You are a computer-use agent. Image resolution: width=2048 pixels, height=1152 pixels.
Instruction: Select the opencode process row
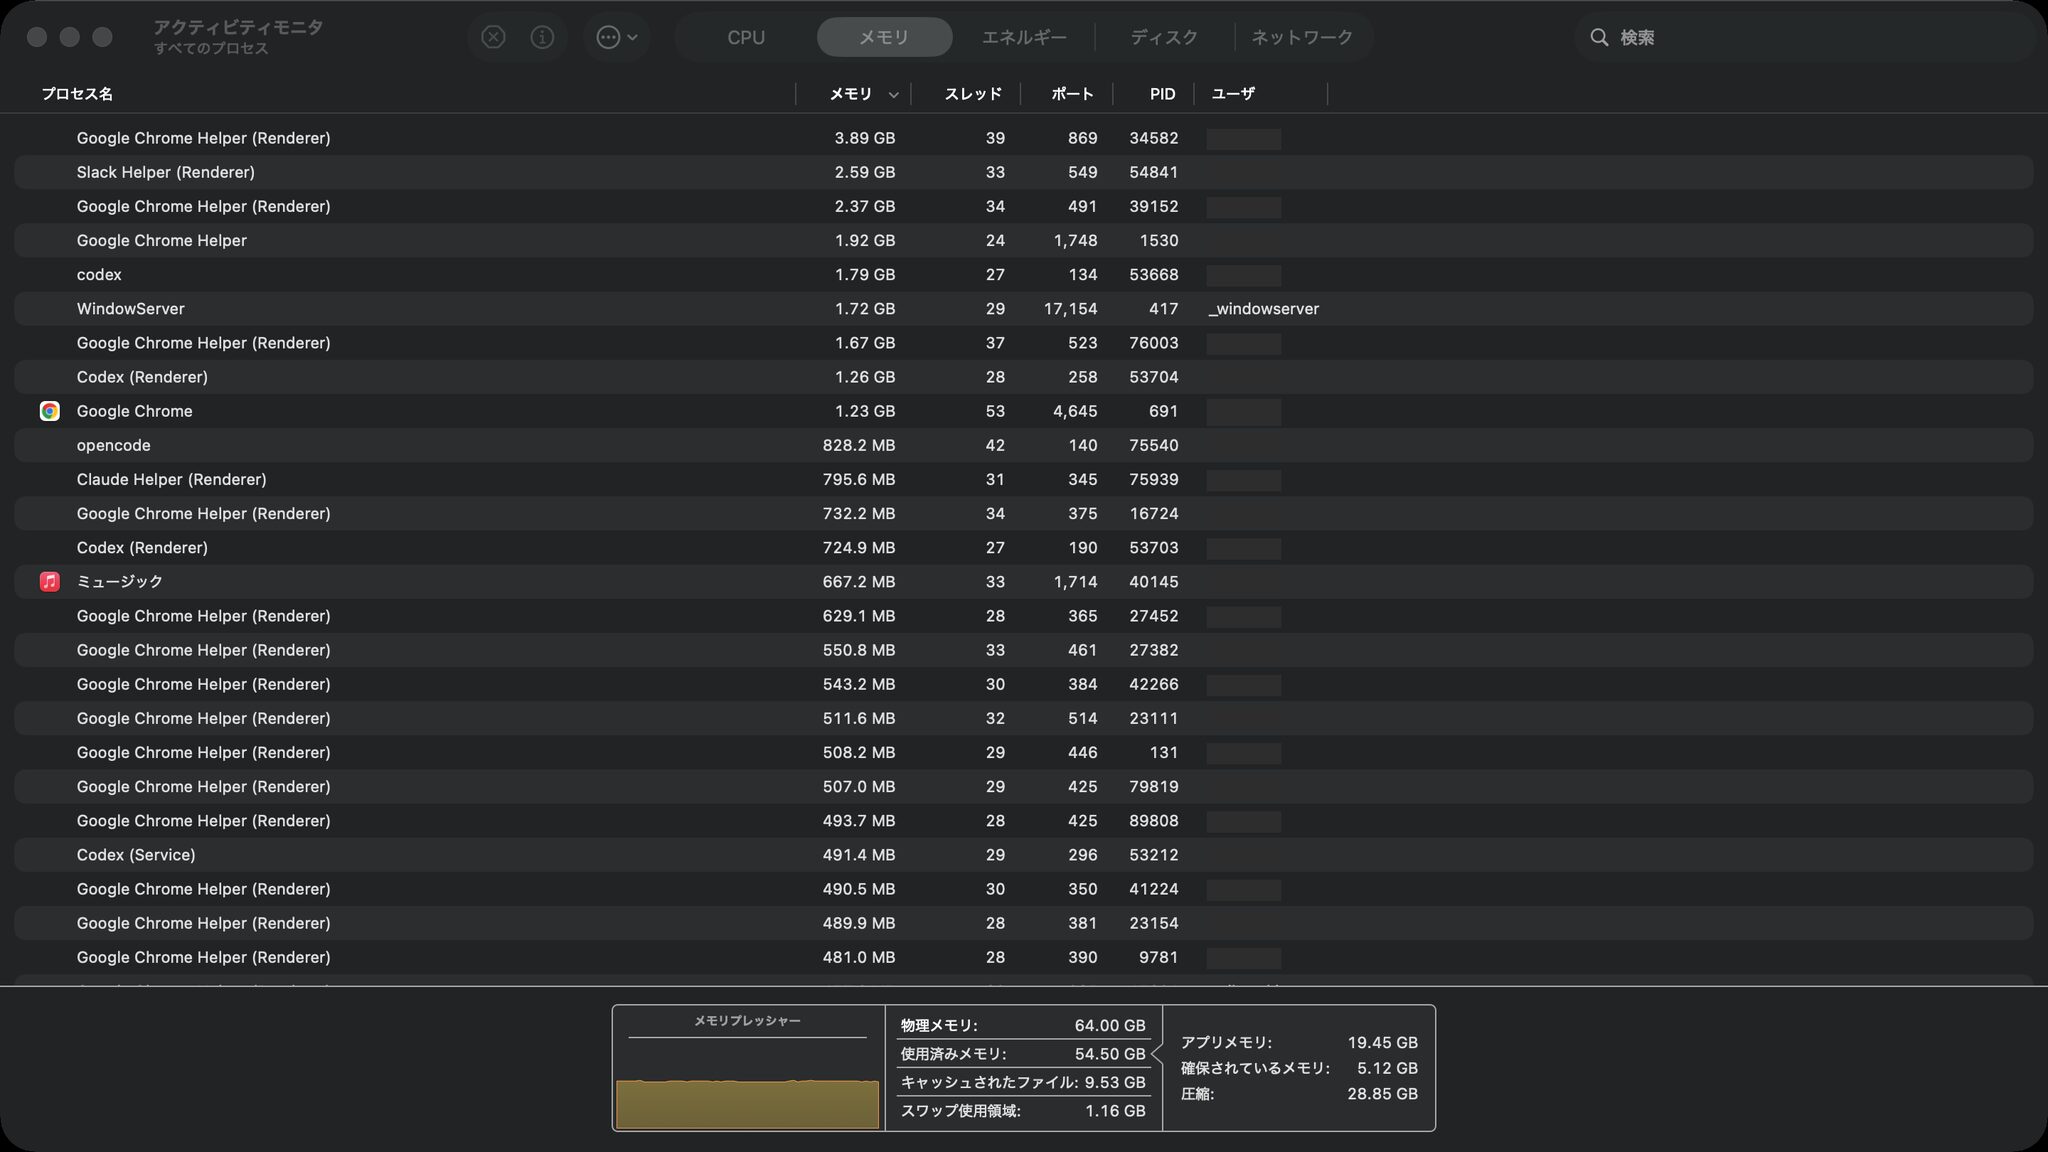(x=1023, y=445)
